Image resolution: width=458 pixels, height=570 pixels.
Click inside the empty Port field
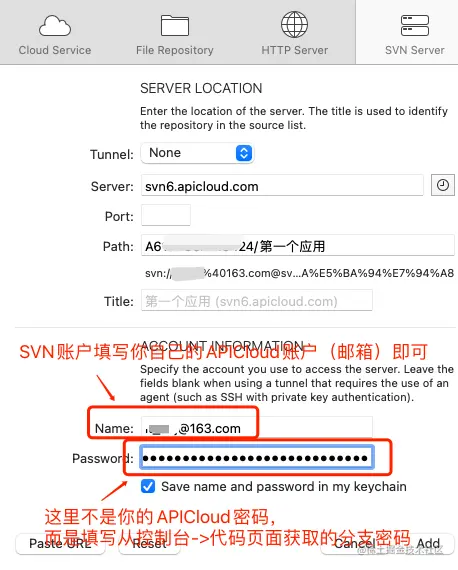(166, 215)
